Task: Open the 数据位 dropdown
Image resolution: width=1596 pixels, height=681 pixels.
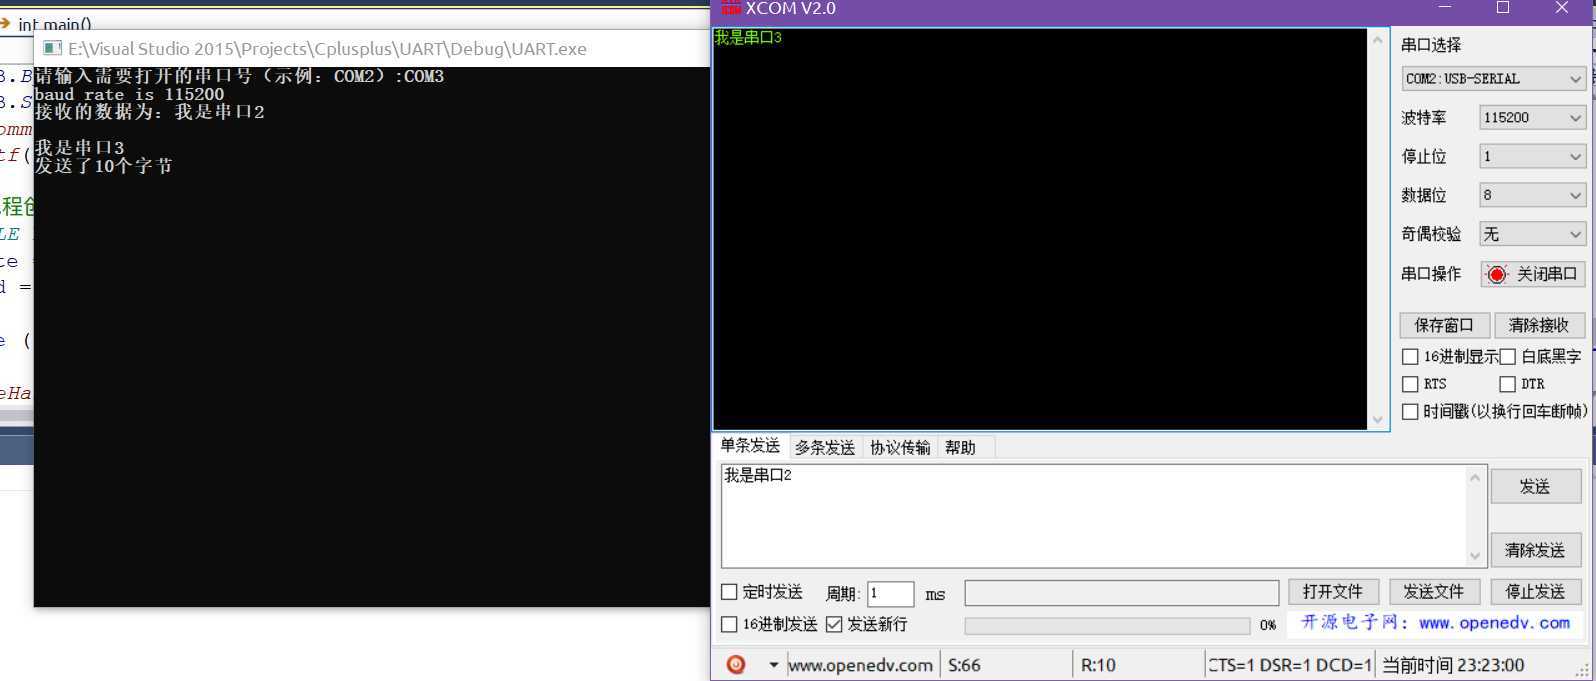Action: 1532,195
